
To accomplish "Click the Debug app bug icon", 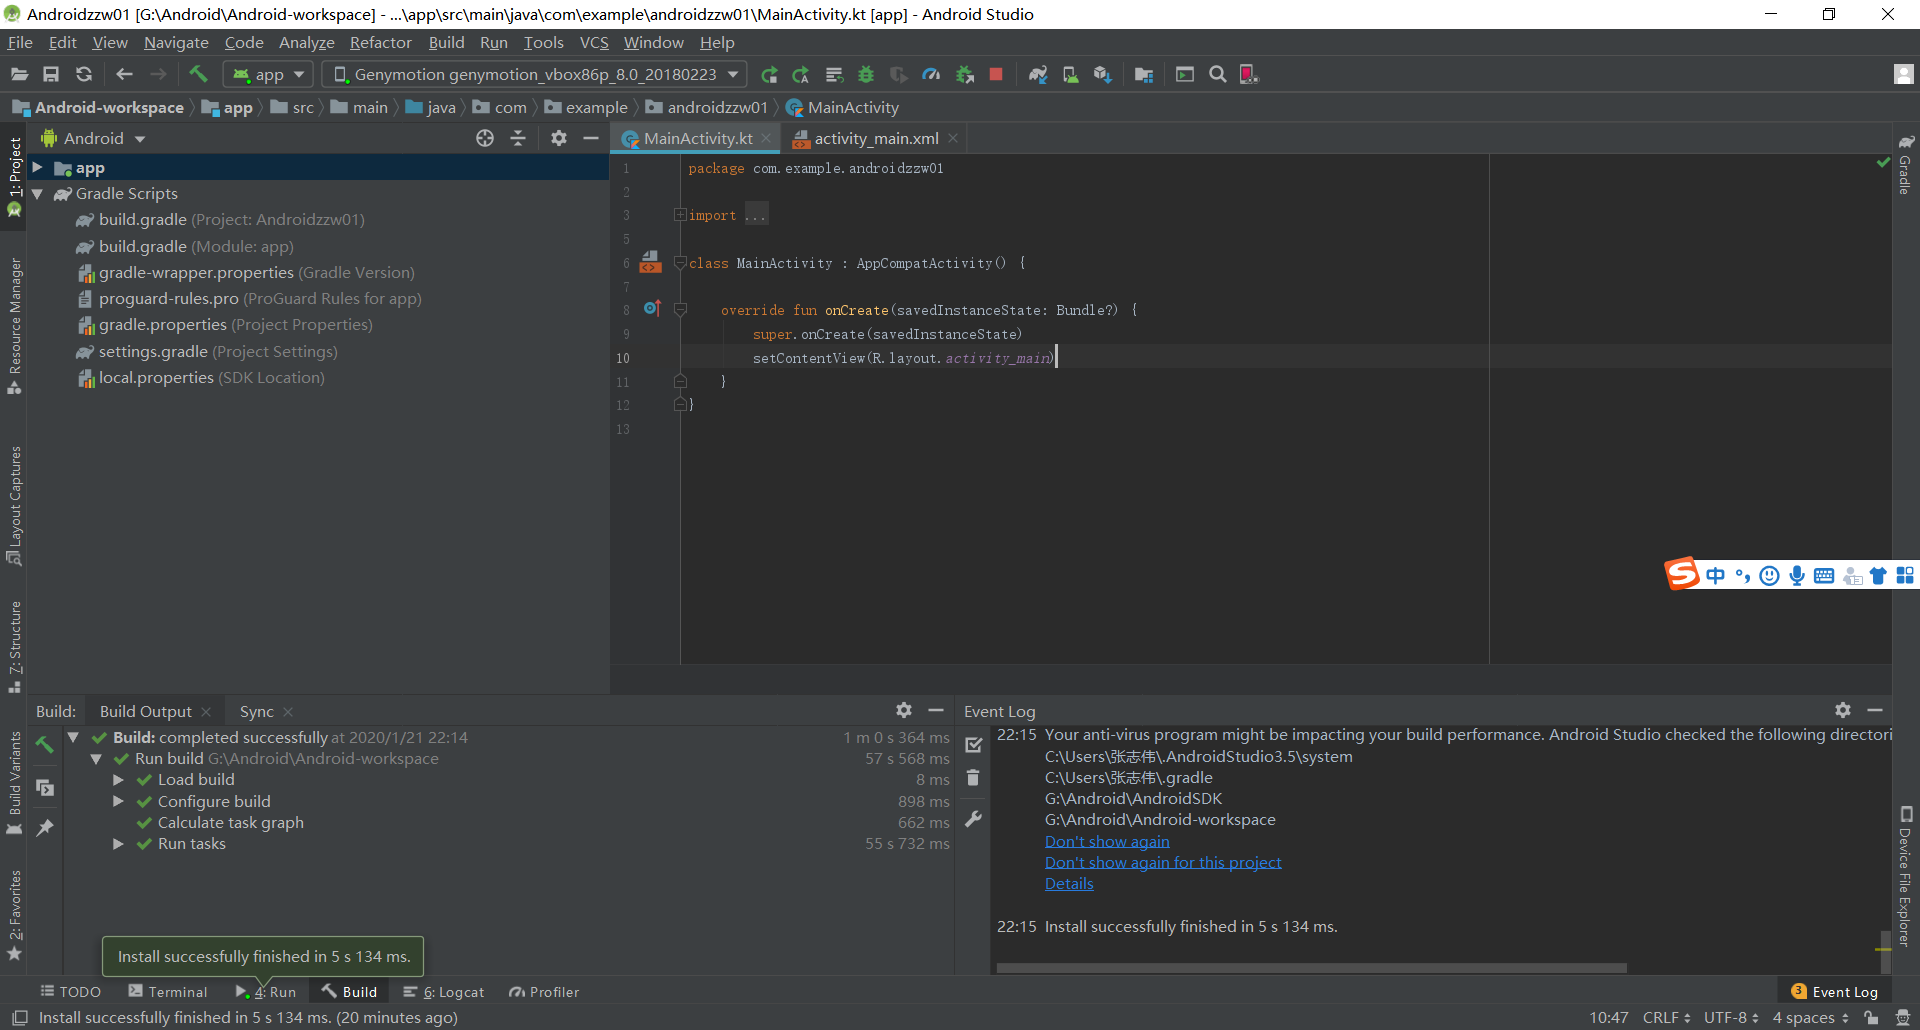I will tap(866, 74).
